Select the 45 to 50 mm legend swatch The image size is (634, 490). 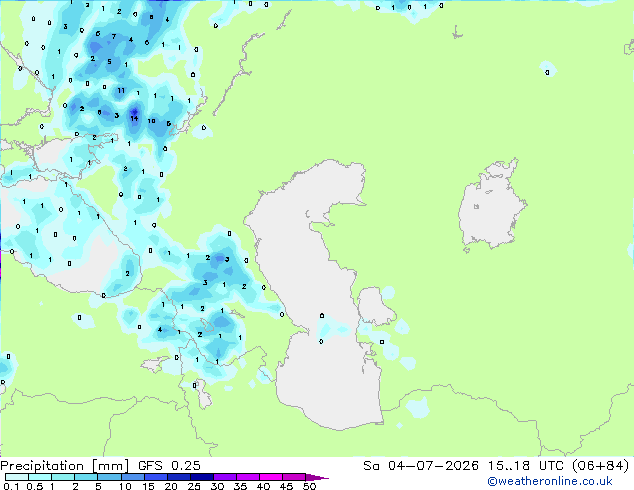click(294, 477)
